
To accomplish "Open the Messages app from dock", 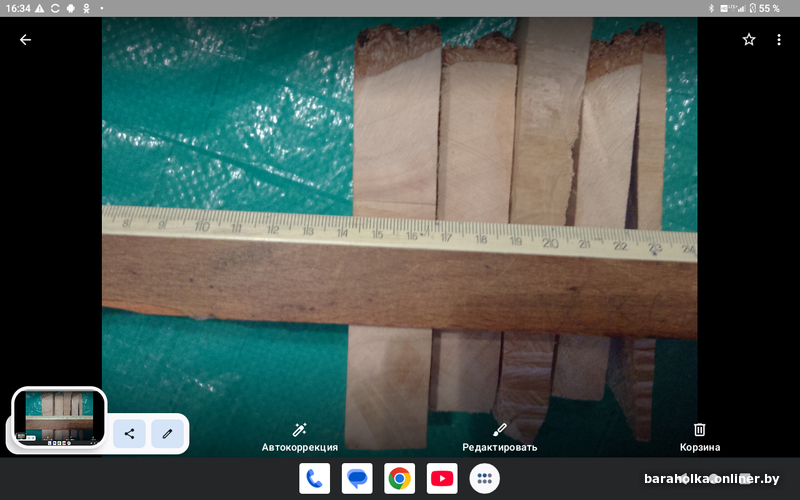I will (357, 479).
